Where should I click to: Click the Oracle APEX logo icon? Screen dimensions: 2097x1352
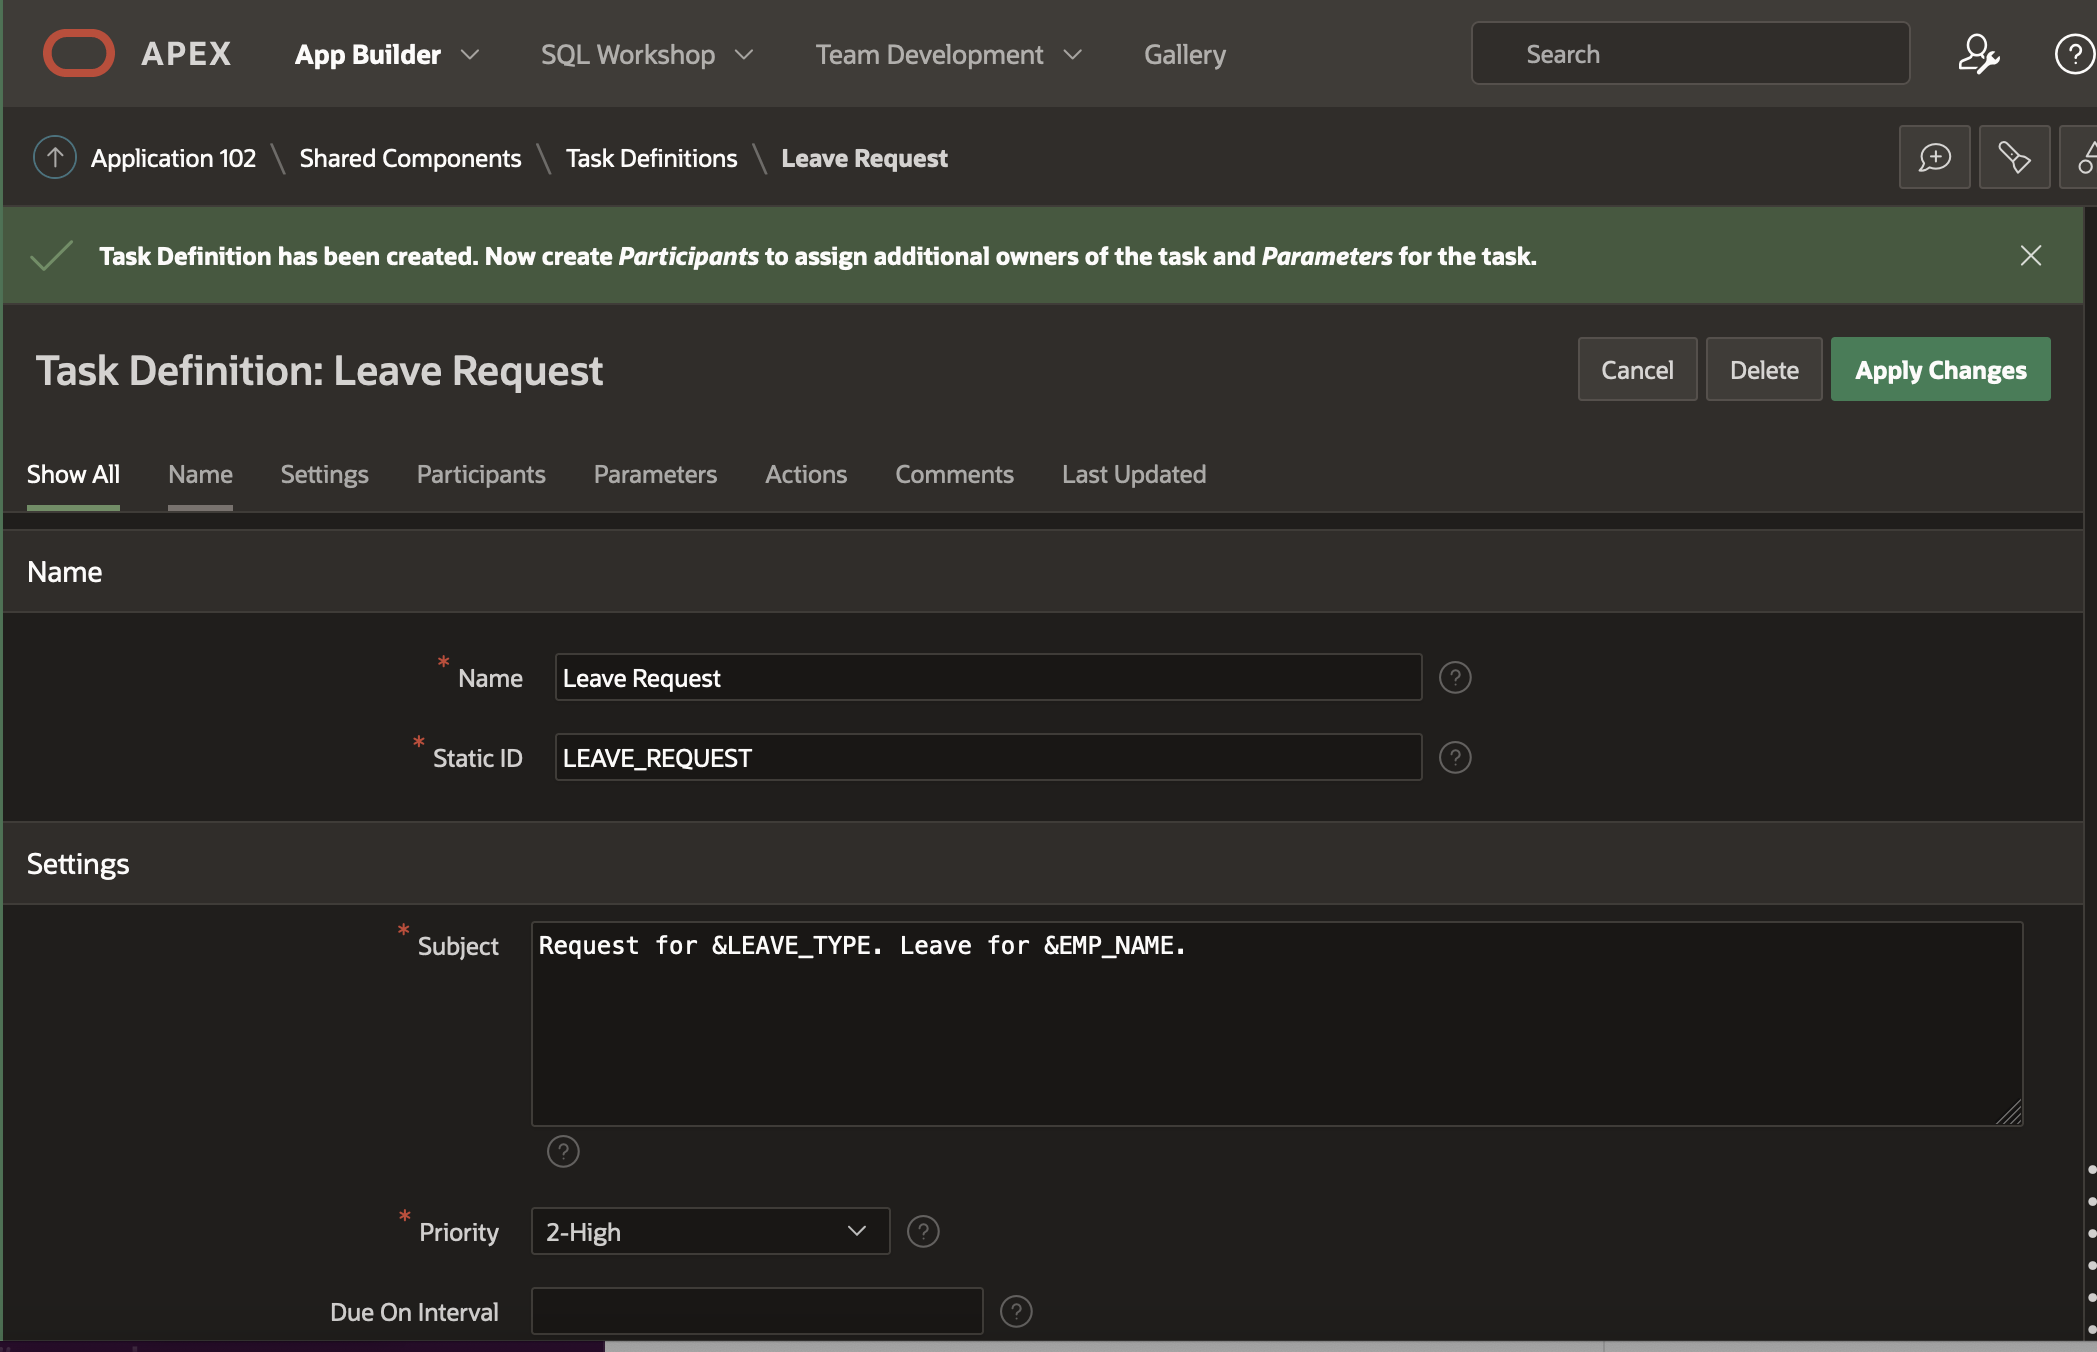click(x=78, y=54)
